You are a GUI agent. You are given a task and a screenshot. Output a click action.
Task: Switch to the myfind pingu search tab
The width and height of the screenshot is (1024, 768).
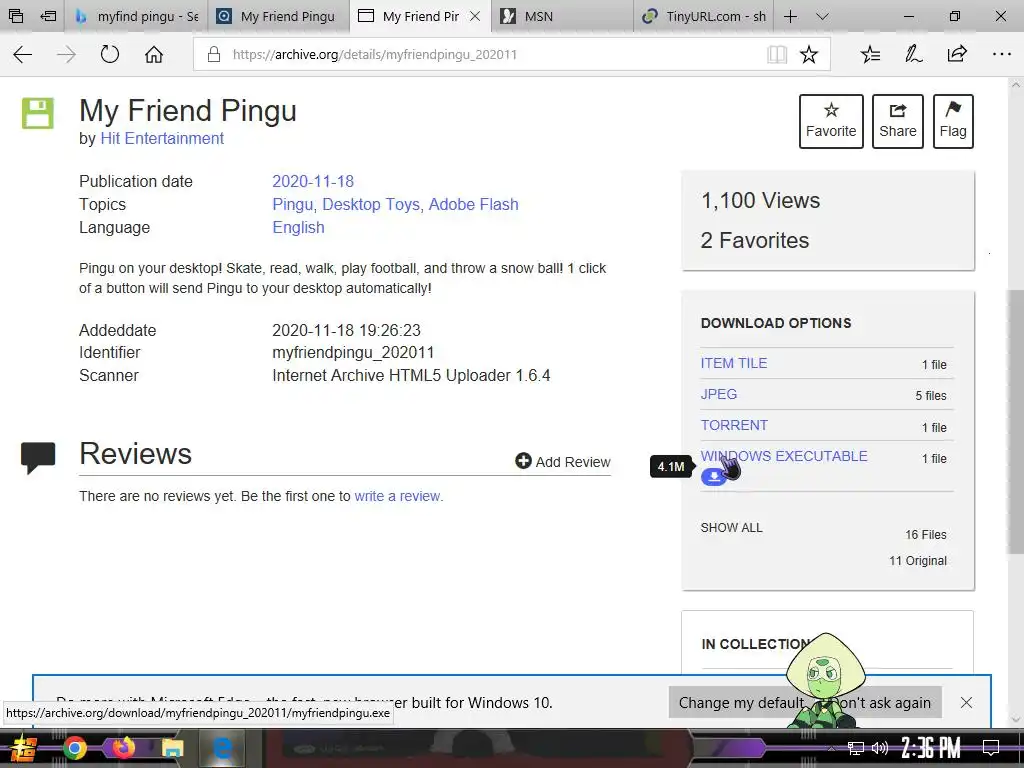(136, 16)
